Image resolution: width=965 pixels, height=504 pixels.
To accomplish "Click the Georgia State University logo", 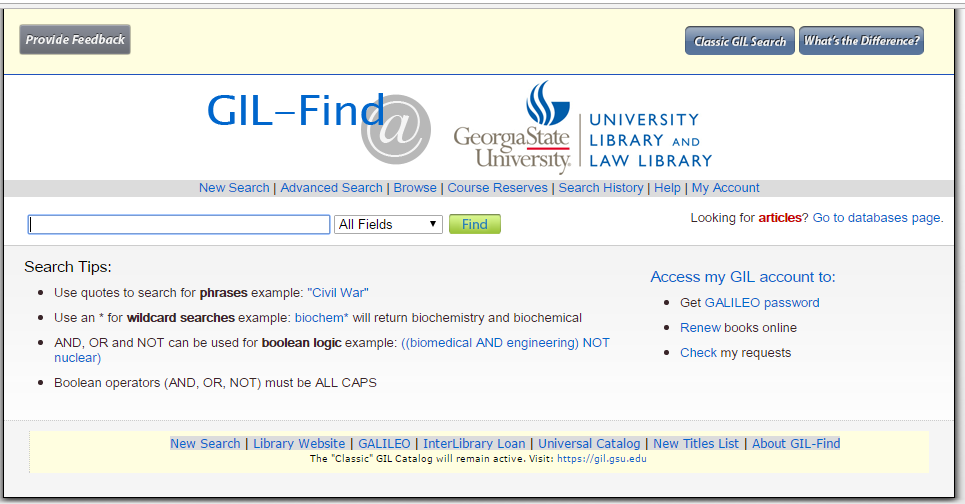I will coord(512,127).
